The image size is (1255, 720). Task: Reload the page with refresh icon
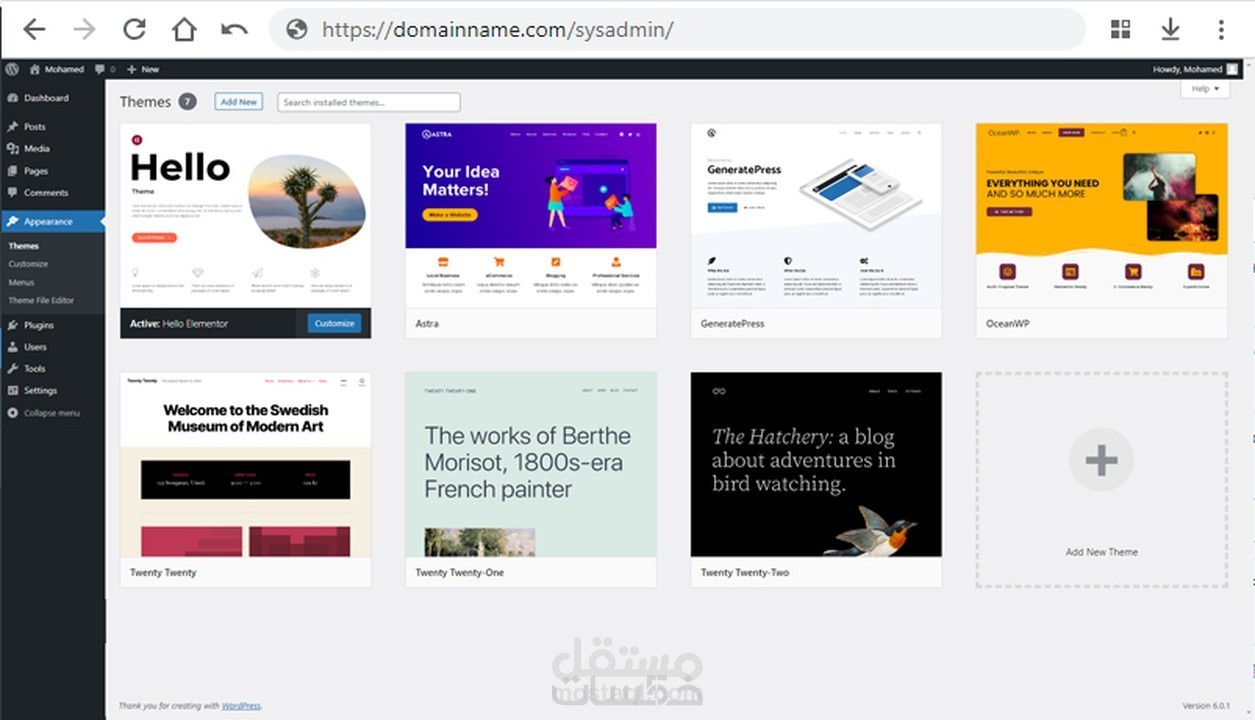point(134,29)
